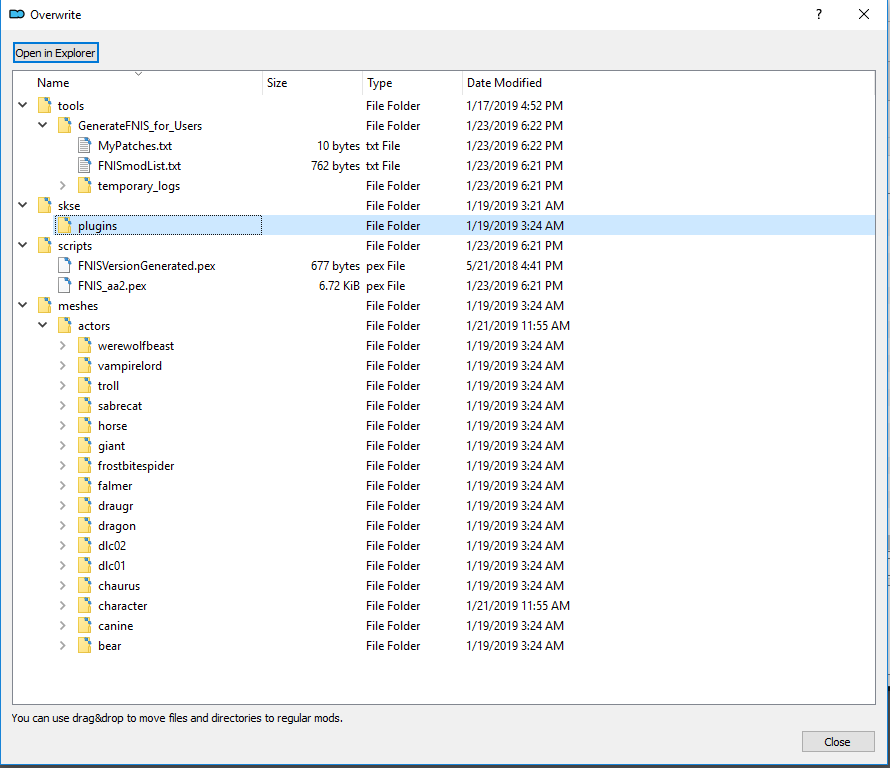Click the chaurus folder icon
Screen dimensions: 890x768
(85, 585)
